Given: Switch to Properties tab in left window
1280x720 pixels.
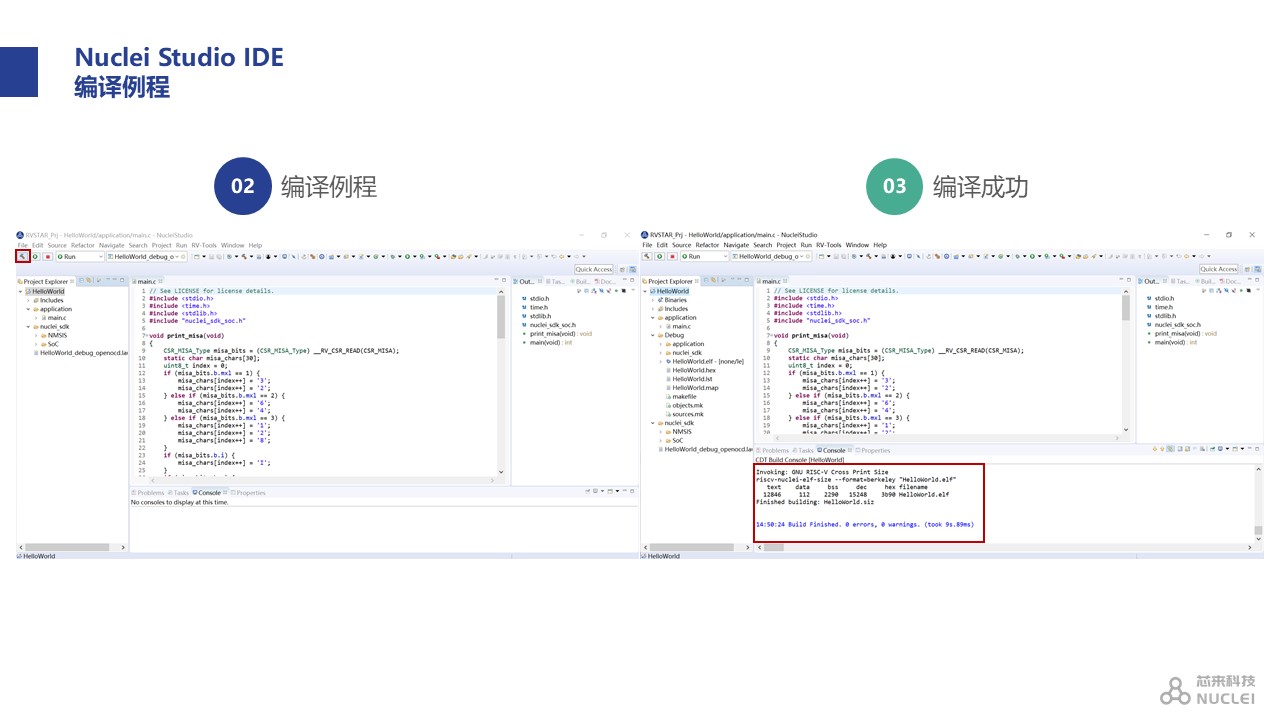Looking at the screenshot, I should pos(248,493).
